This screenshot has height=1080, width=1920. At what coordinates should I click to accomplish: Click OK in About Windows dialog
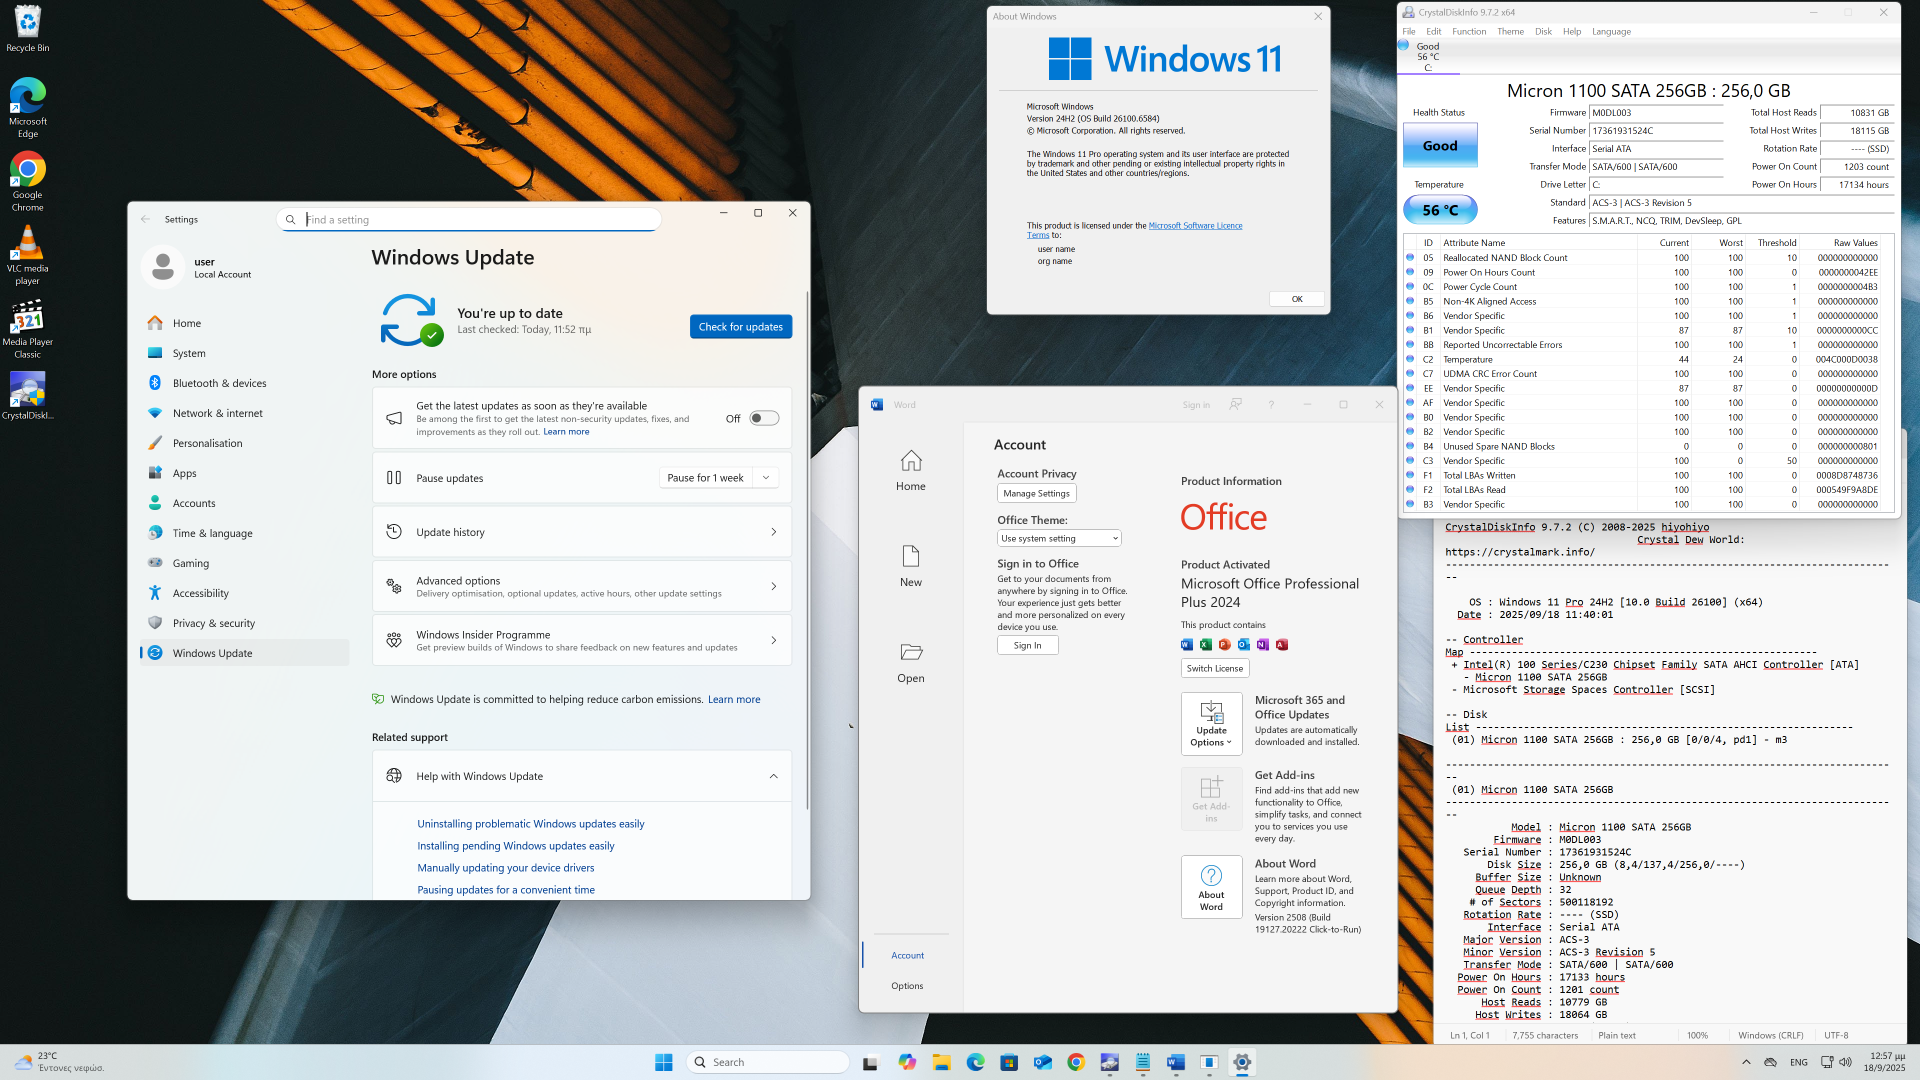[1296, 299]
